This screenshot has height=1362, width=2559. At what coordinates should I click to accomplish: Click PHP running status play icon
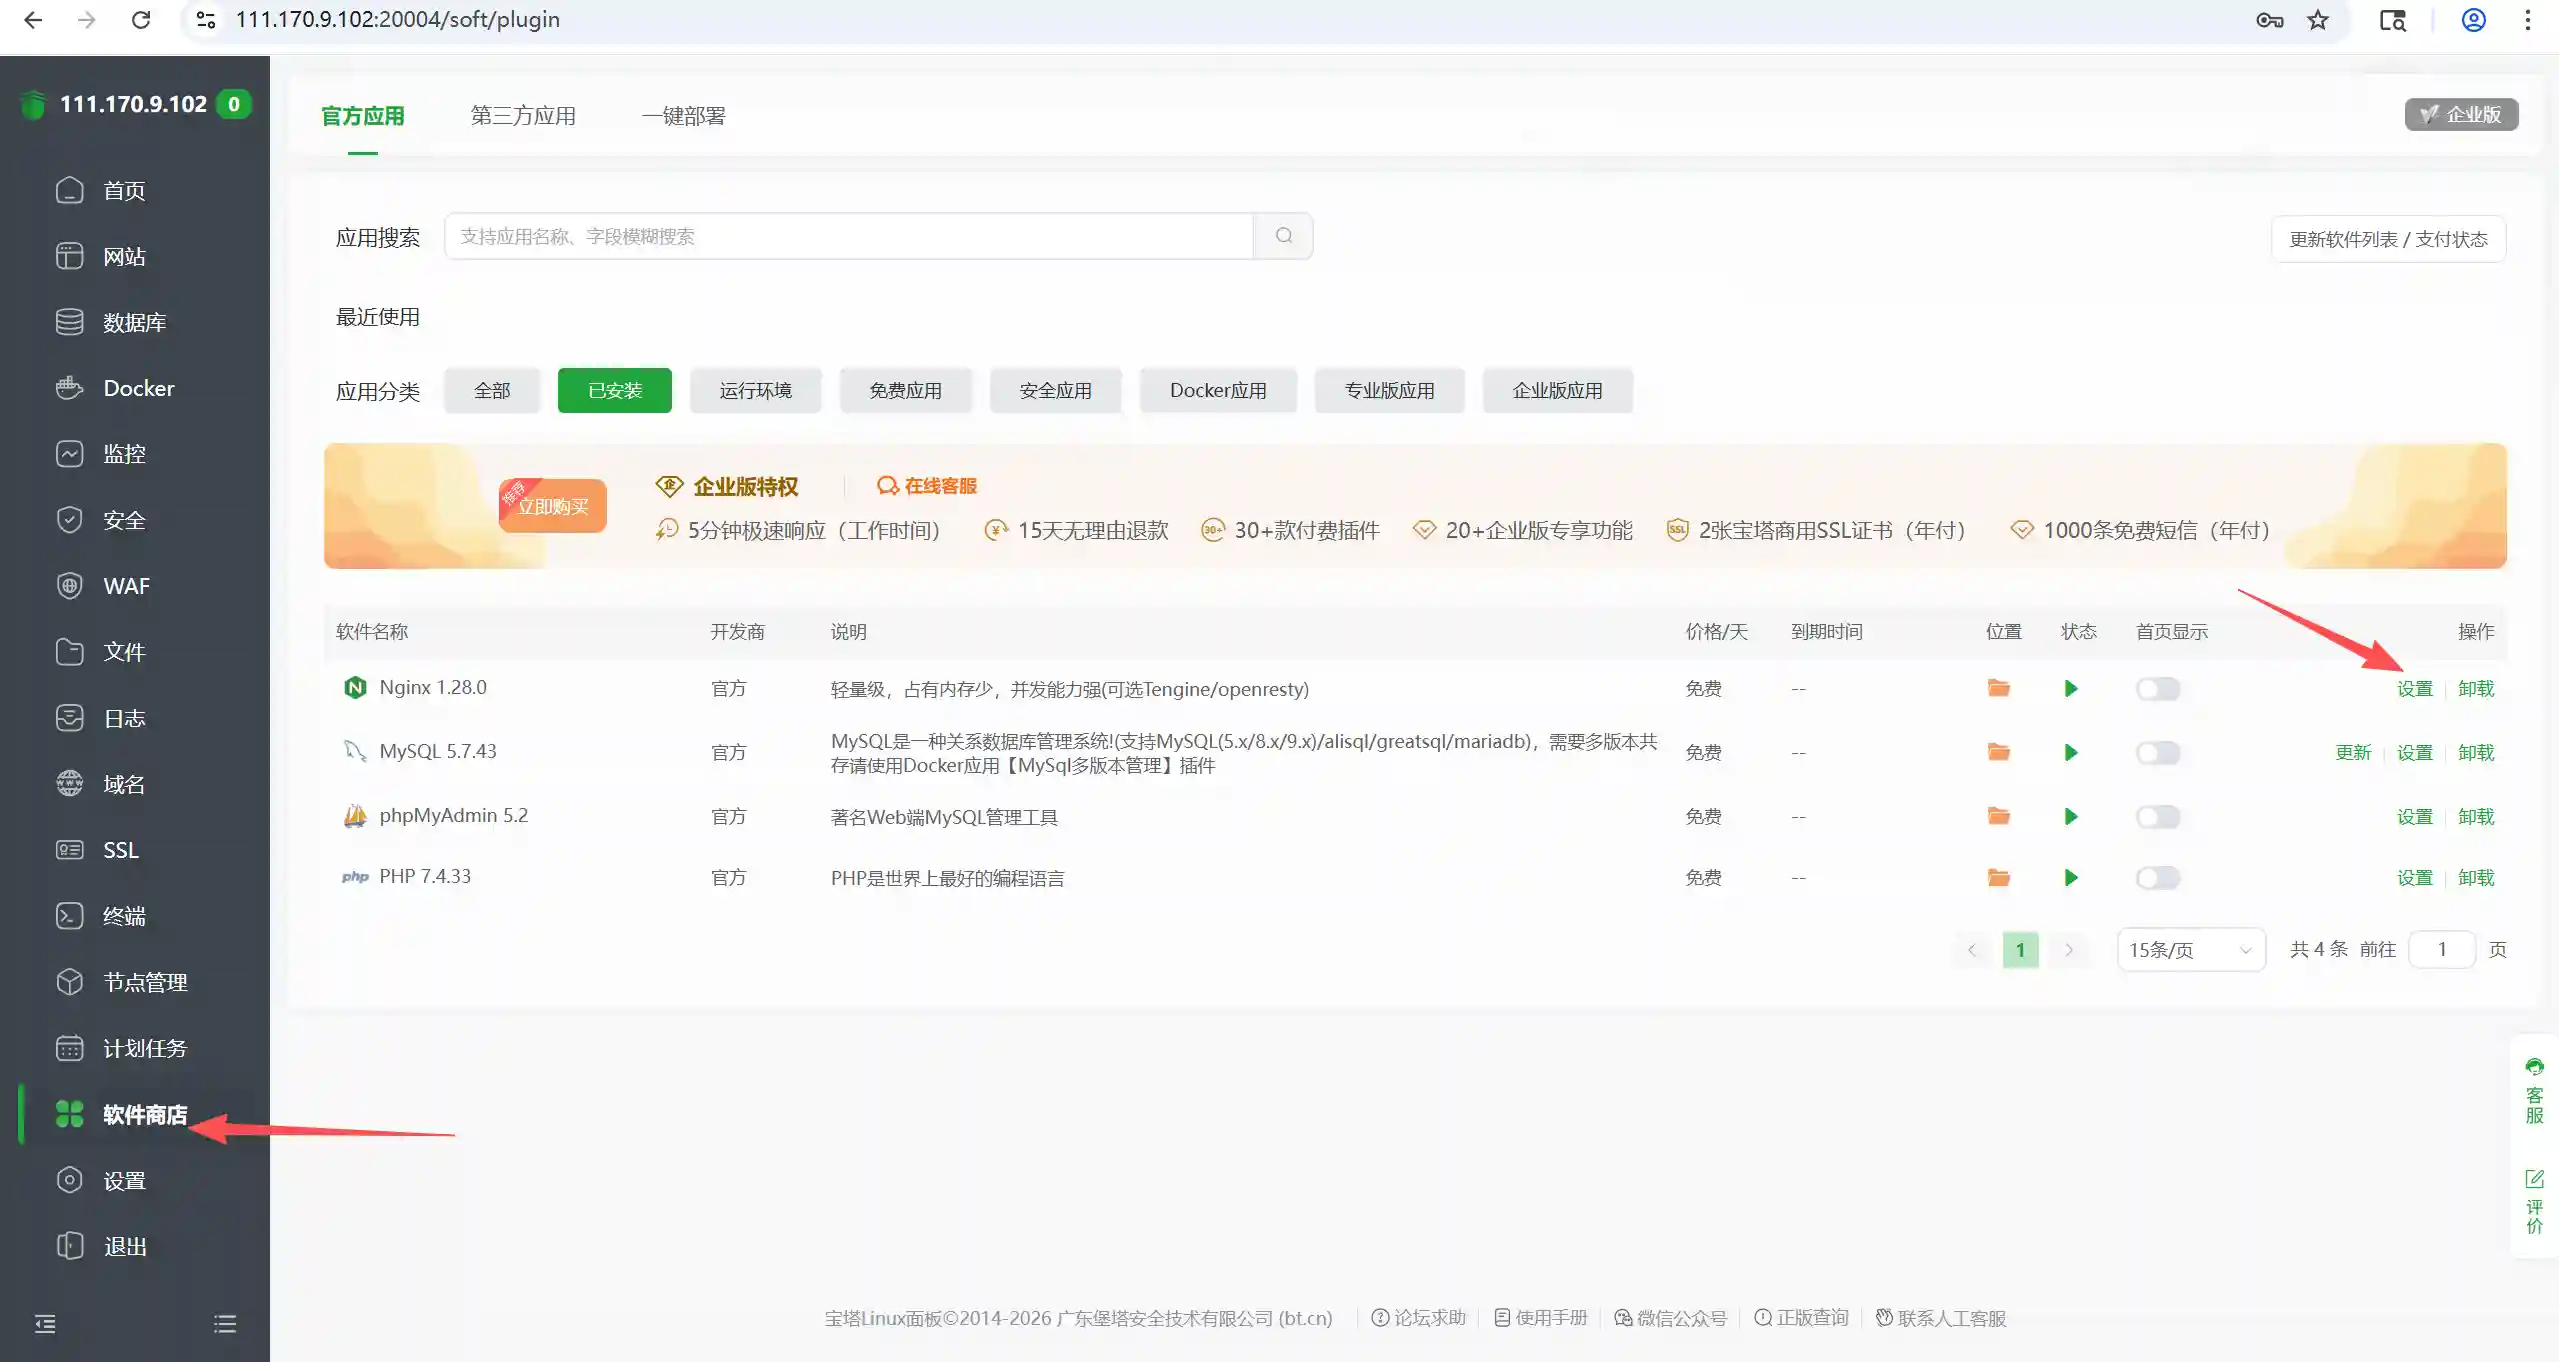2071,877
